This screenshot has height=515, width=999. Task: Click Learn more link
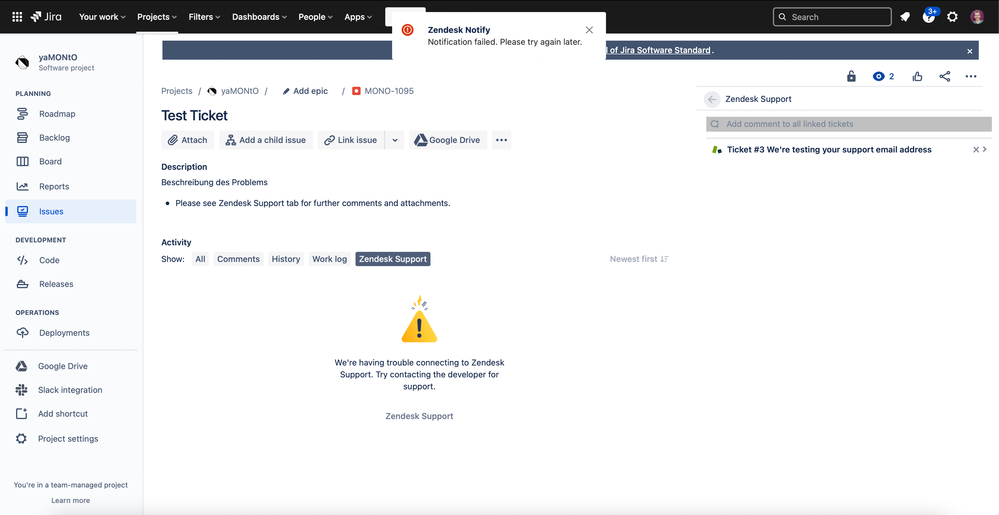(71, 500)
